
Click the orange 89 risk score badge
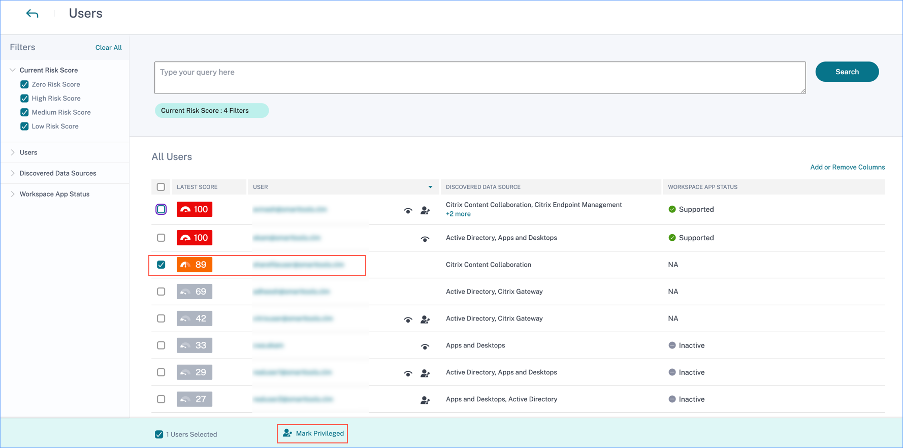[194, 265]
